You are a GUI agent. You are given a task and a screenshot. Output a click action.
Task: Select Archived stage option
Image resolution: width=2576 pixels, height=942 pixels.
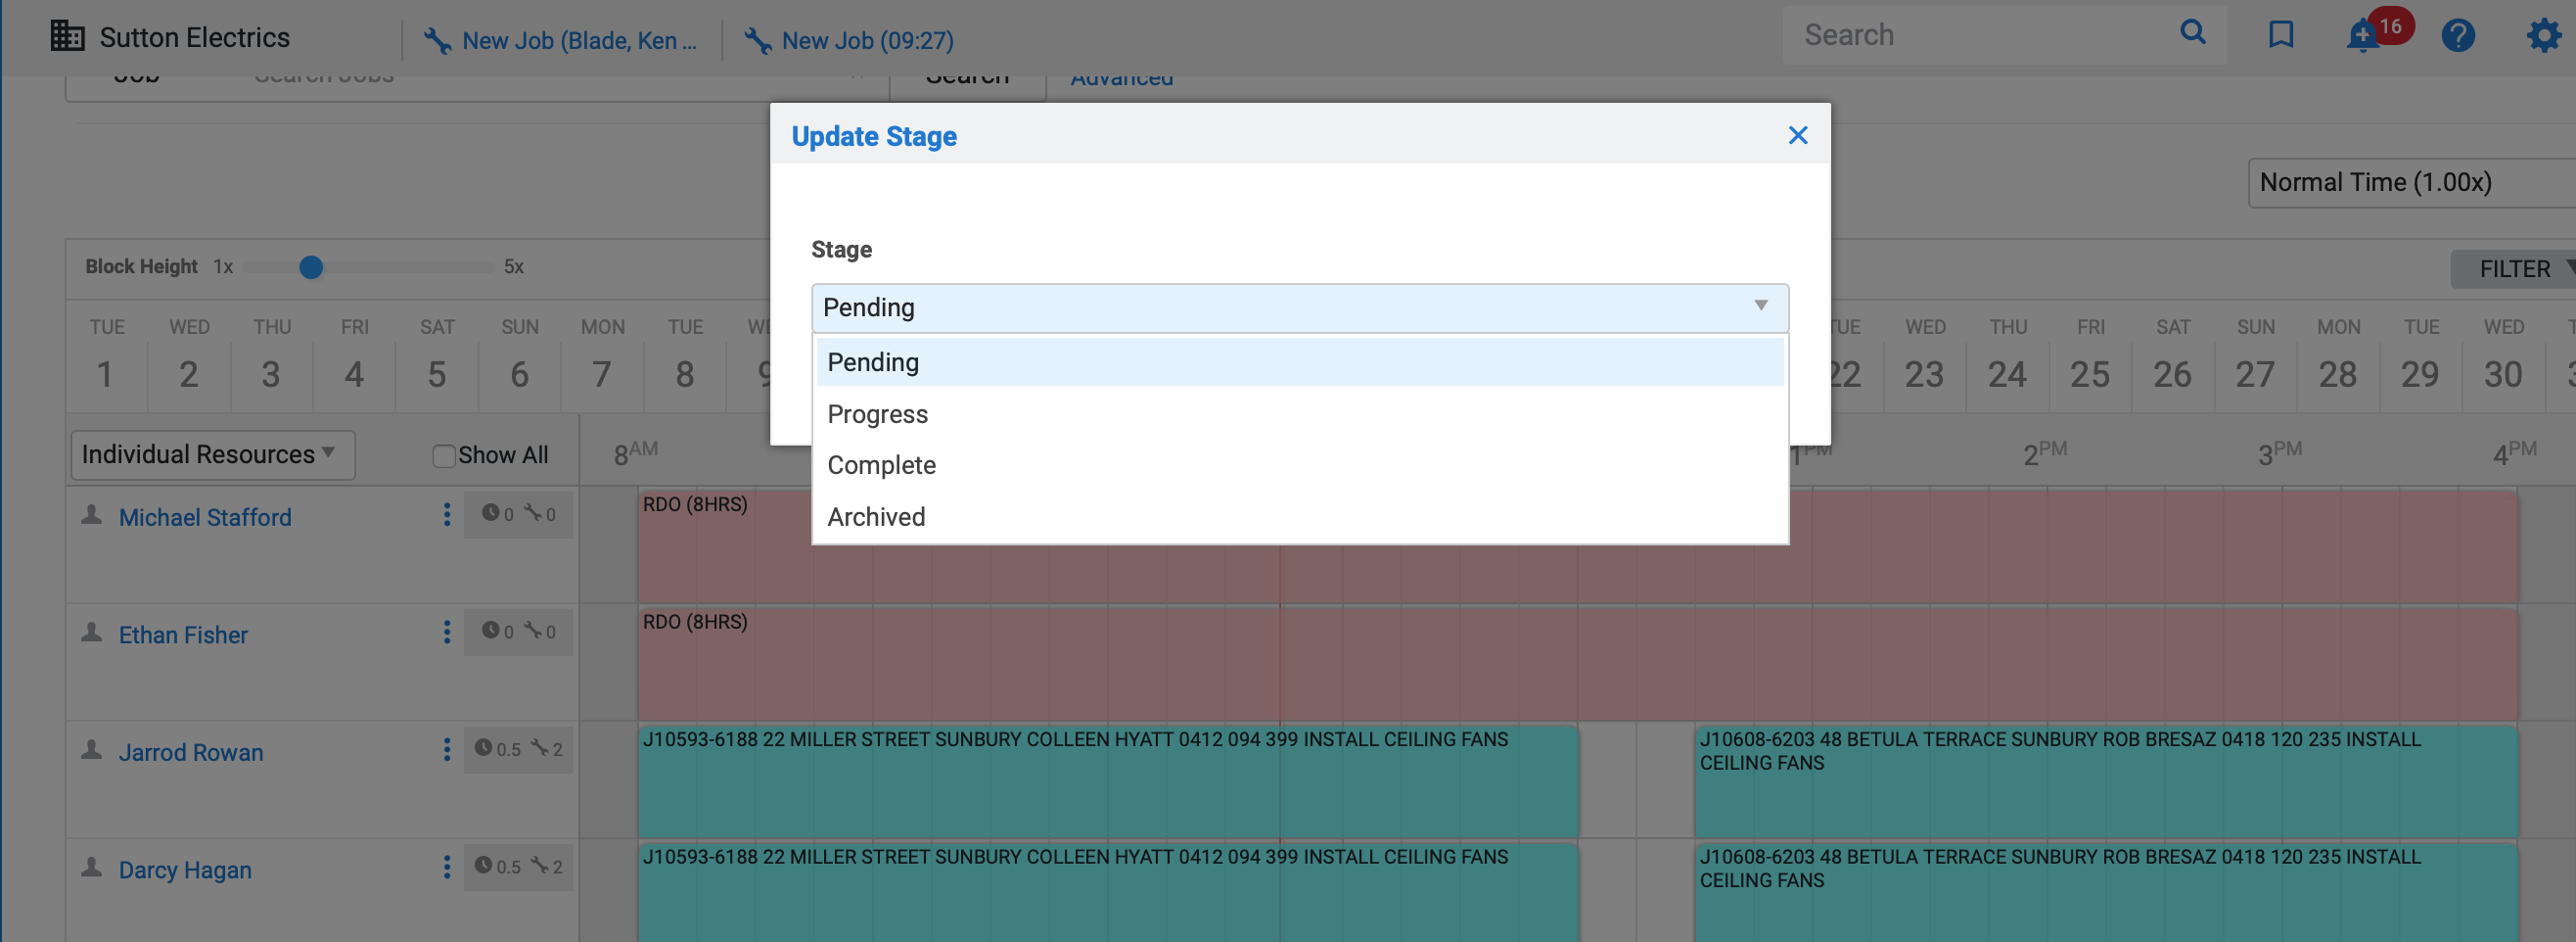[x=876, y=517]
